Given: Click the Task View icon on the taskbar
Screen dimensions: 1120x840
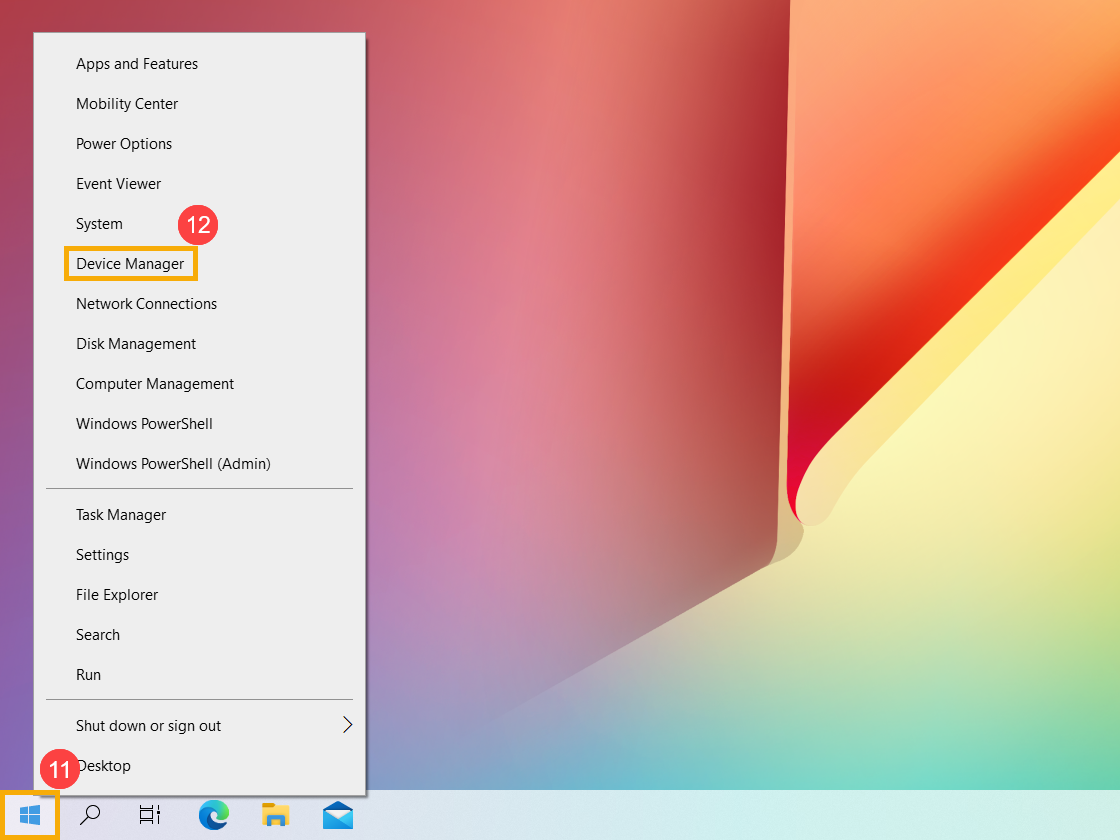Looking at the screenshot, I should [149, 815].
